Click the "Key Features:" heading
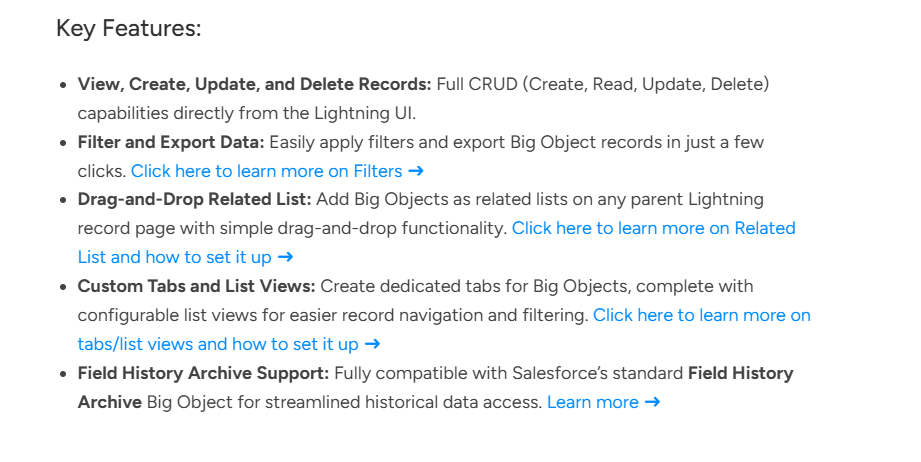 (x=129, y=28)
